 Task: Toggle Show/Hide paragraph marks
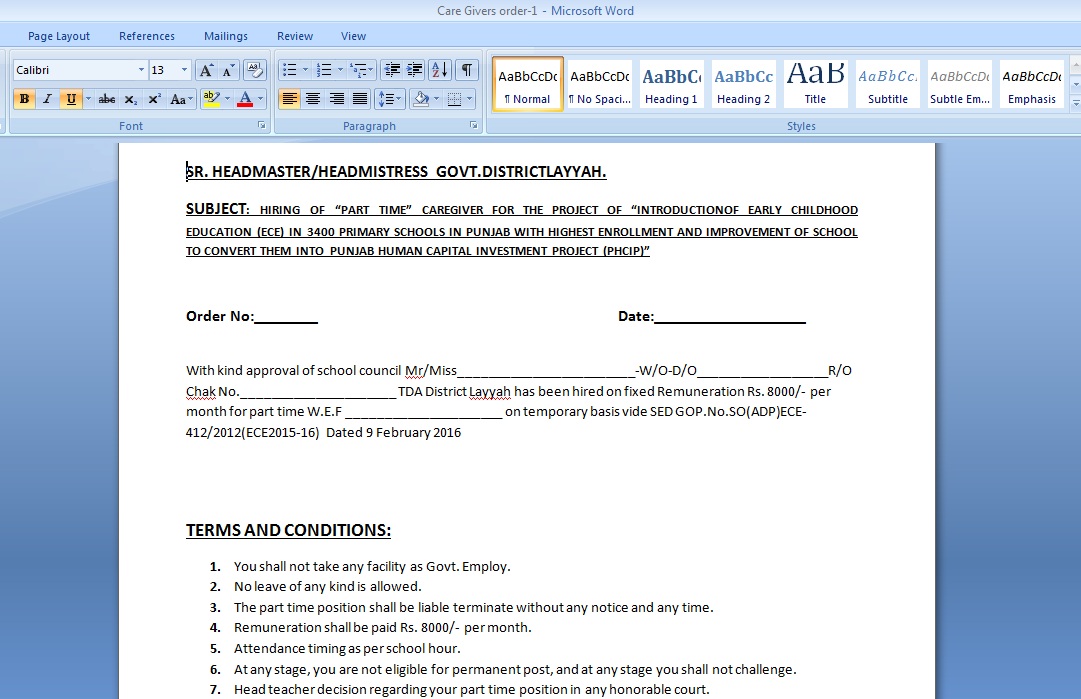[467, 70]
